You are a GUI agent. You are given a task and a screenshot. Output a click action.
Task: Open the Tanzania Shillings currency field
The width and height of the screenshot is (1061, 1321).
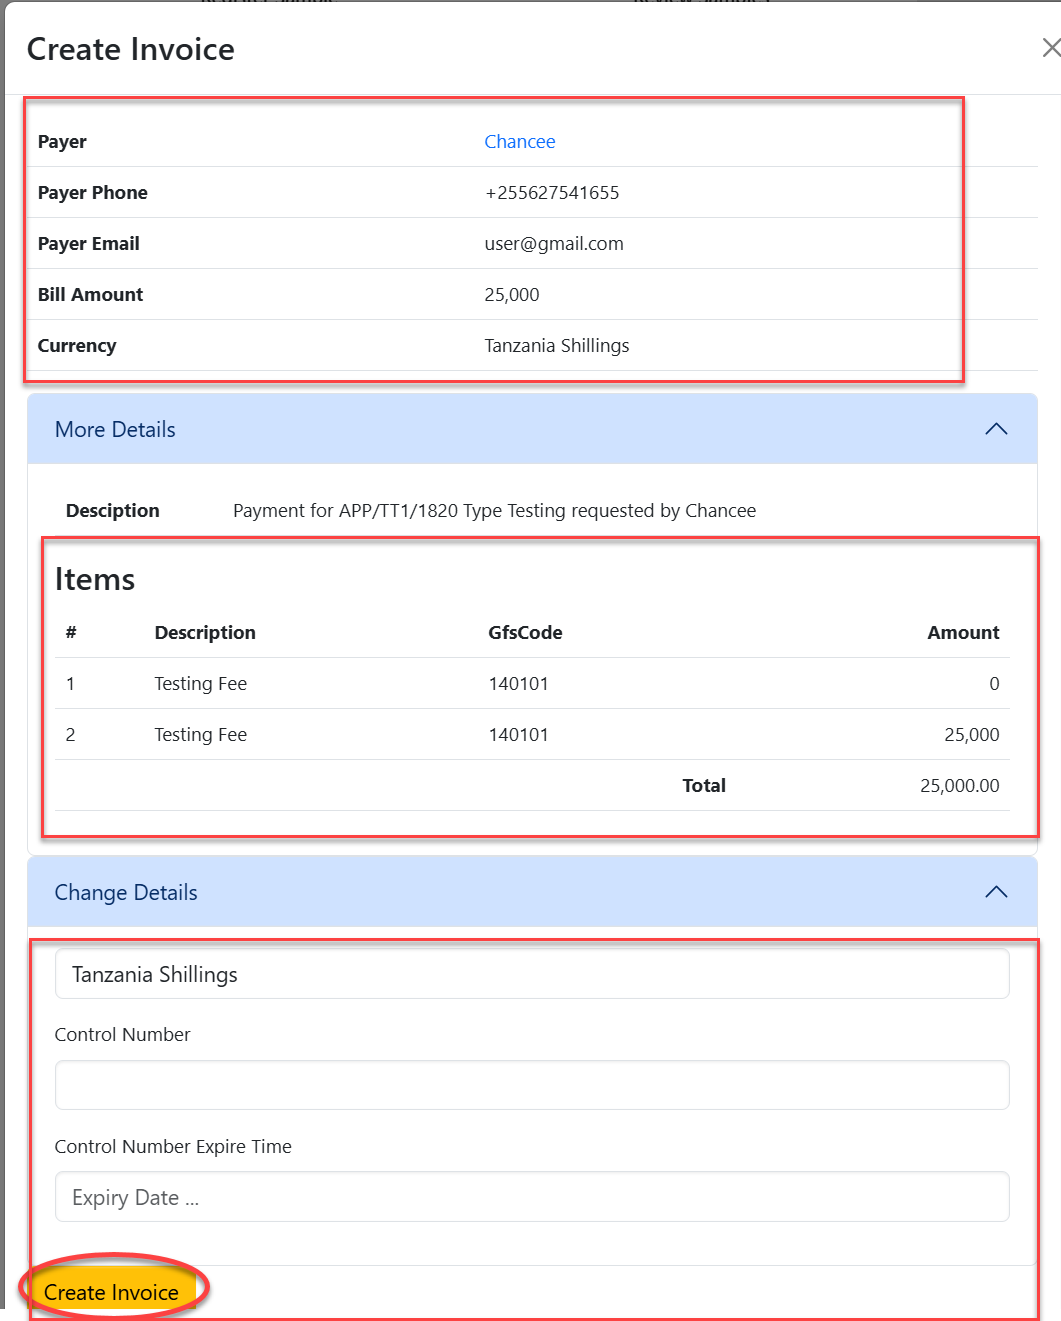(531, 974)
